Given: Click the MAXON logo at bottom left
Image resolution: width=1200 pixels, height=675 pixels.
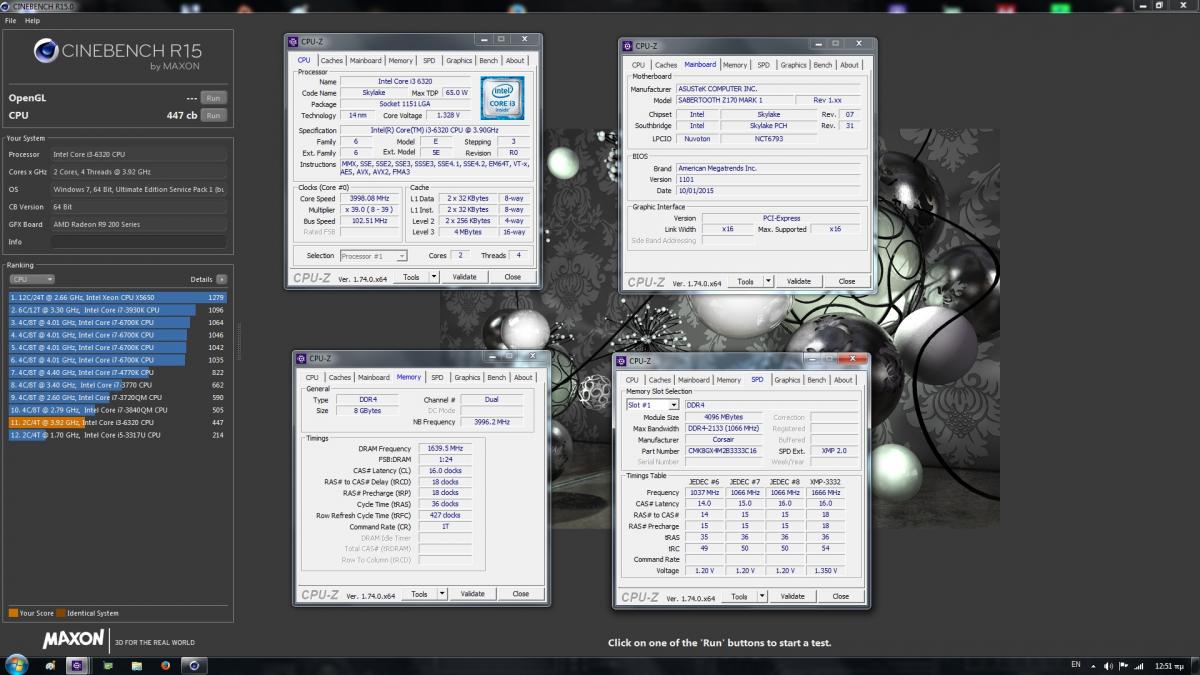Looking at the screenshot, I should (x=74, y=638).
